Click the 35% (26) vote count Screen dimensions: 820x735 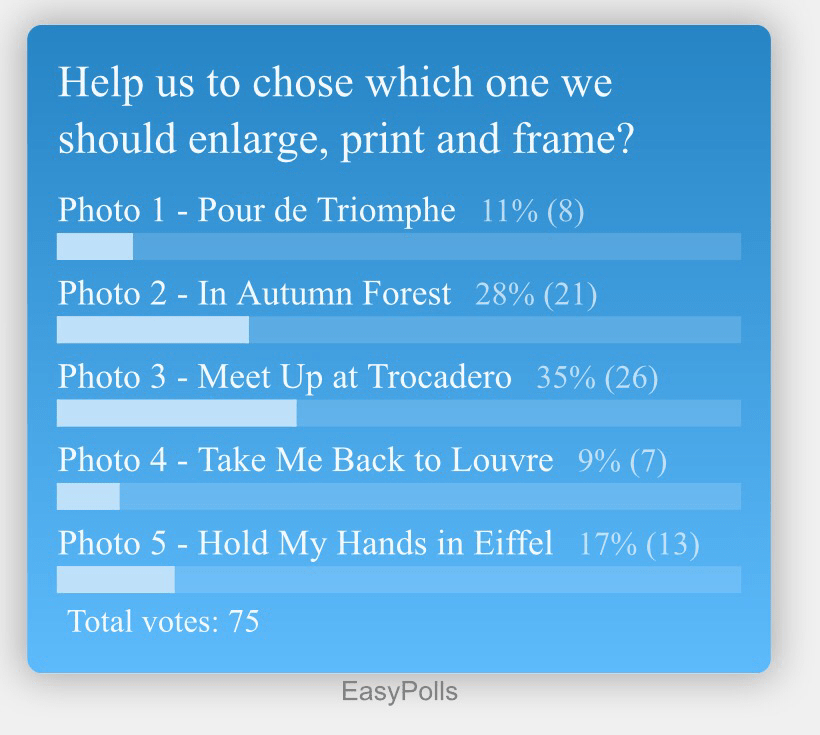pyautogui.click(x=597, y=377)
